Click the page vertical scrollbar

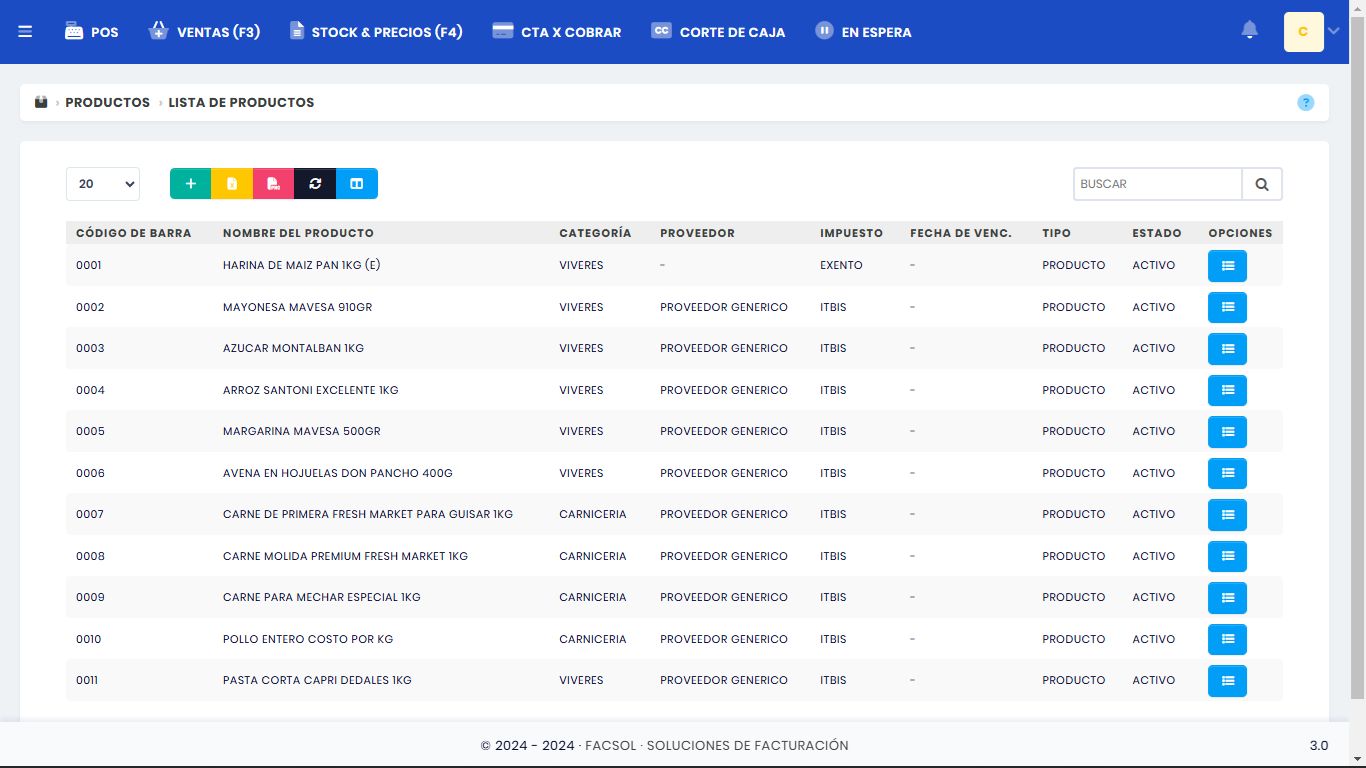tap(1358, 380)
